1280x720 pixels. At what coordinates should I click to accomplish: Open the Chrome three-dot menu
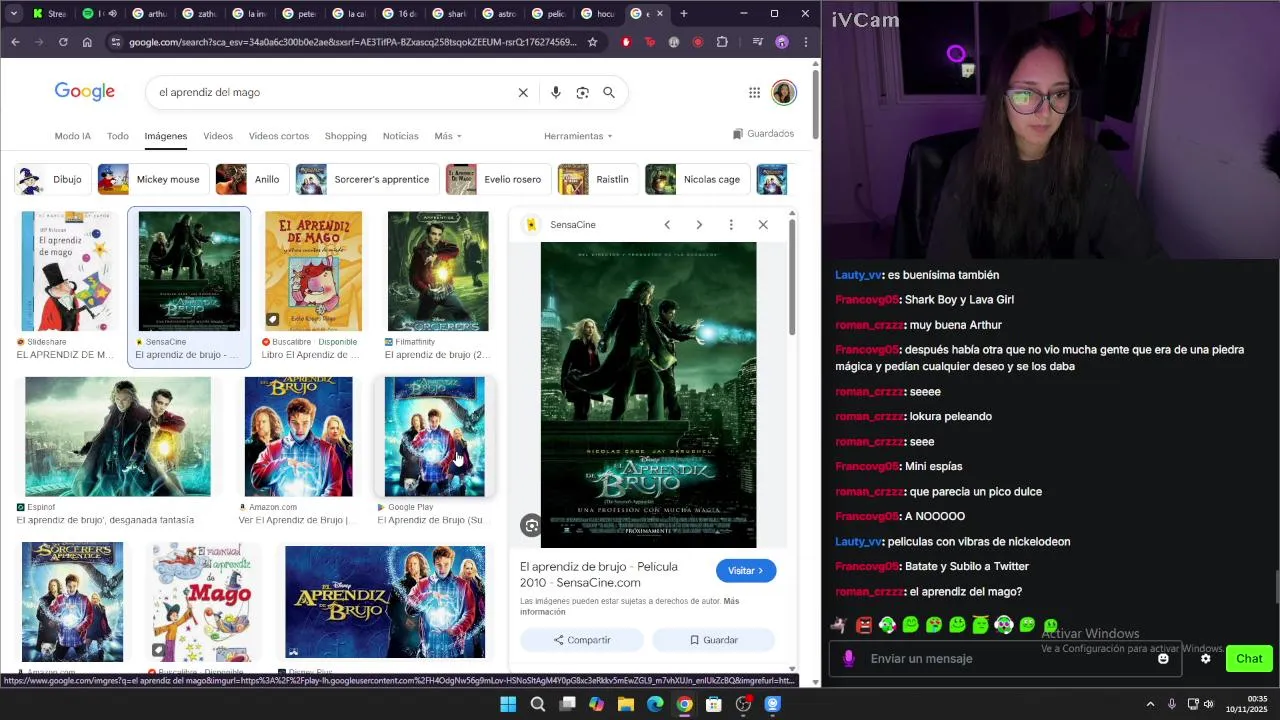point(805,42)
